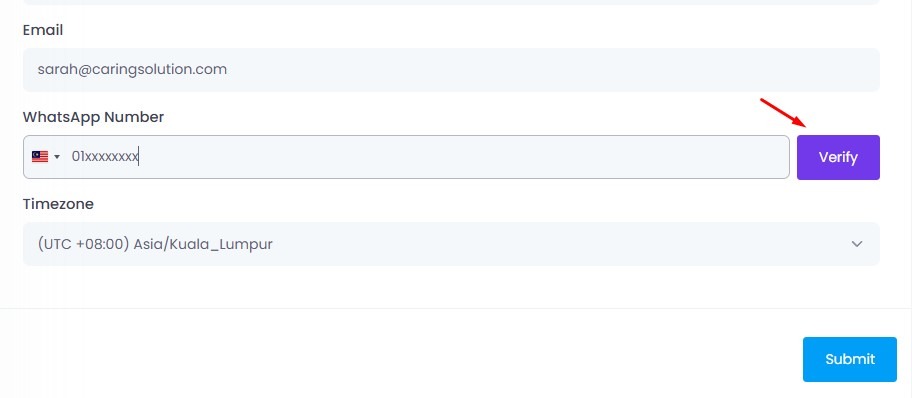The height and width of the screenshot is (398, 912).
Task: Expand the Timezone chevron arrow
Action: pos(857,244)
